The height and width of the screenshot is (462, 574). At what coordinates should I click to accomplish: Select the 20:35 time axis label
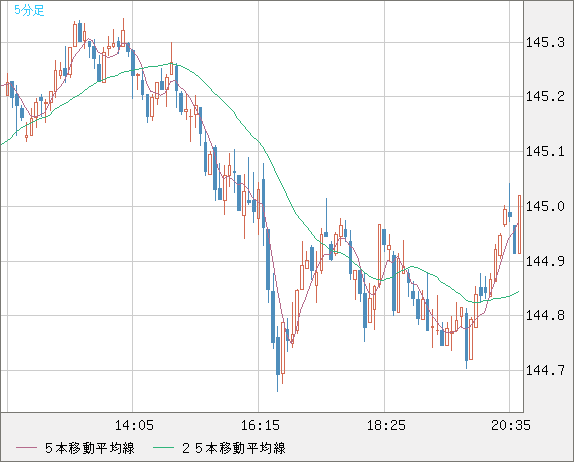511,425
